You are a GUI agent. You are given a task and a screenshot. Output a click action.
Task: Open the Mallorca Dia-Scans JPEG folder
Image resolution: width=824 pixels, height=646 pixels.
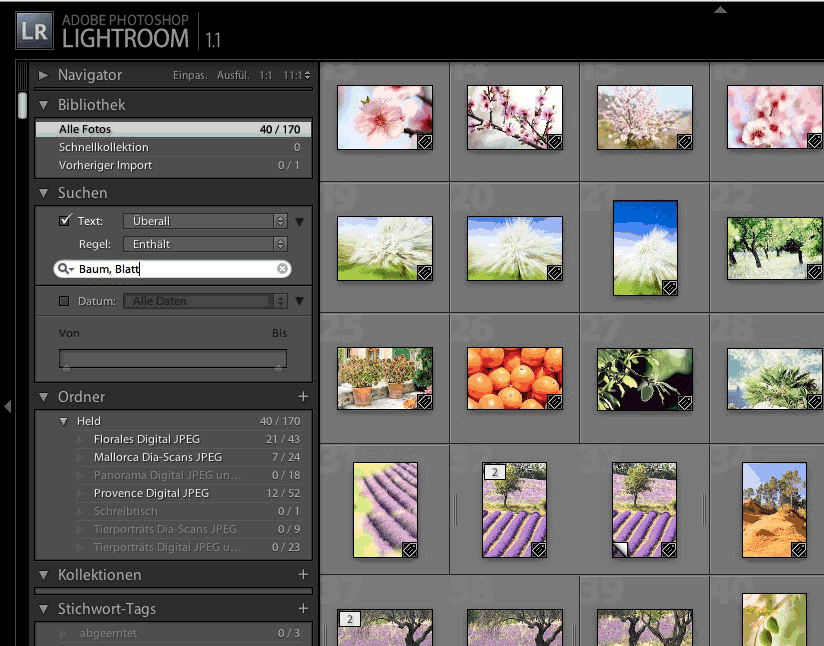173,457
